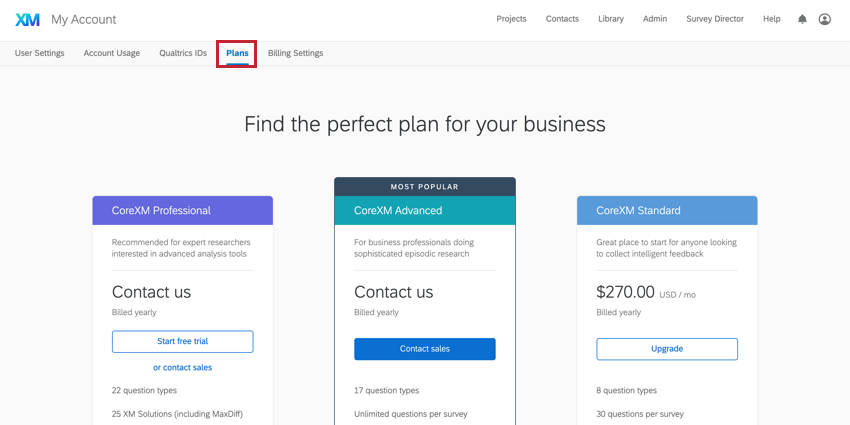Start free trial for CoreXM Professional
This screenshot has width=850, height=425.
(x=183, y=342)
